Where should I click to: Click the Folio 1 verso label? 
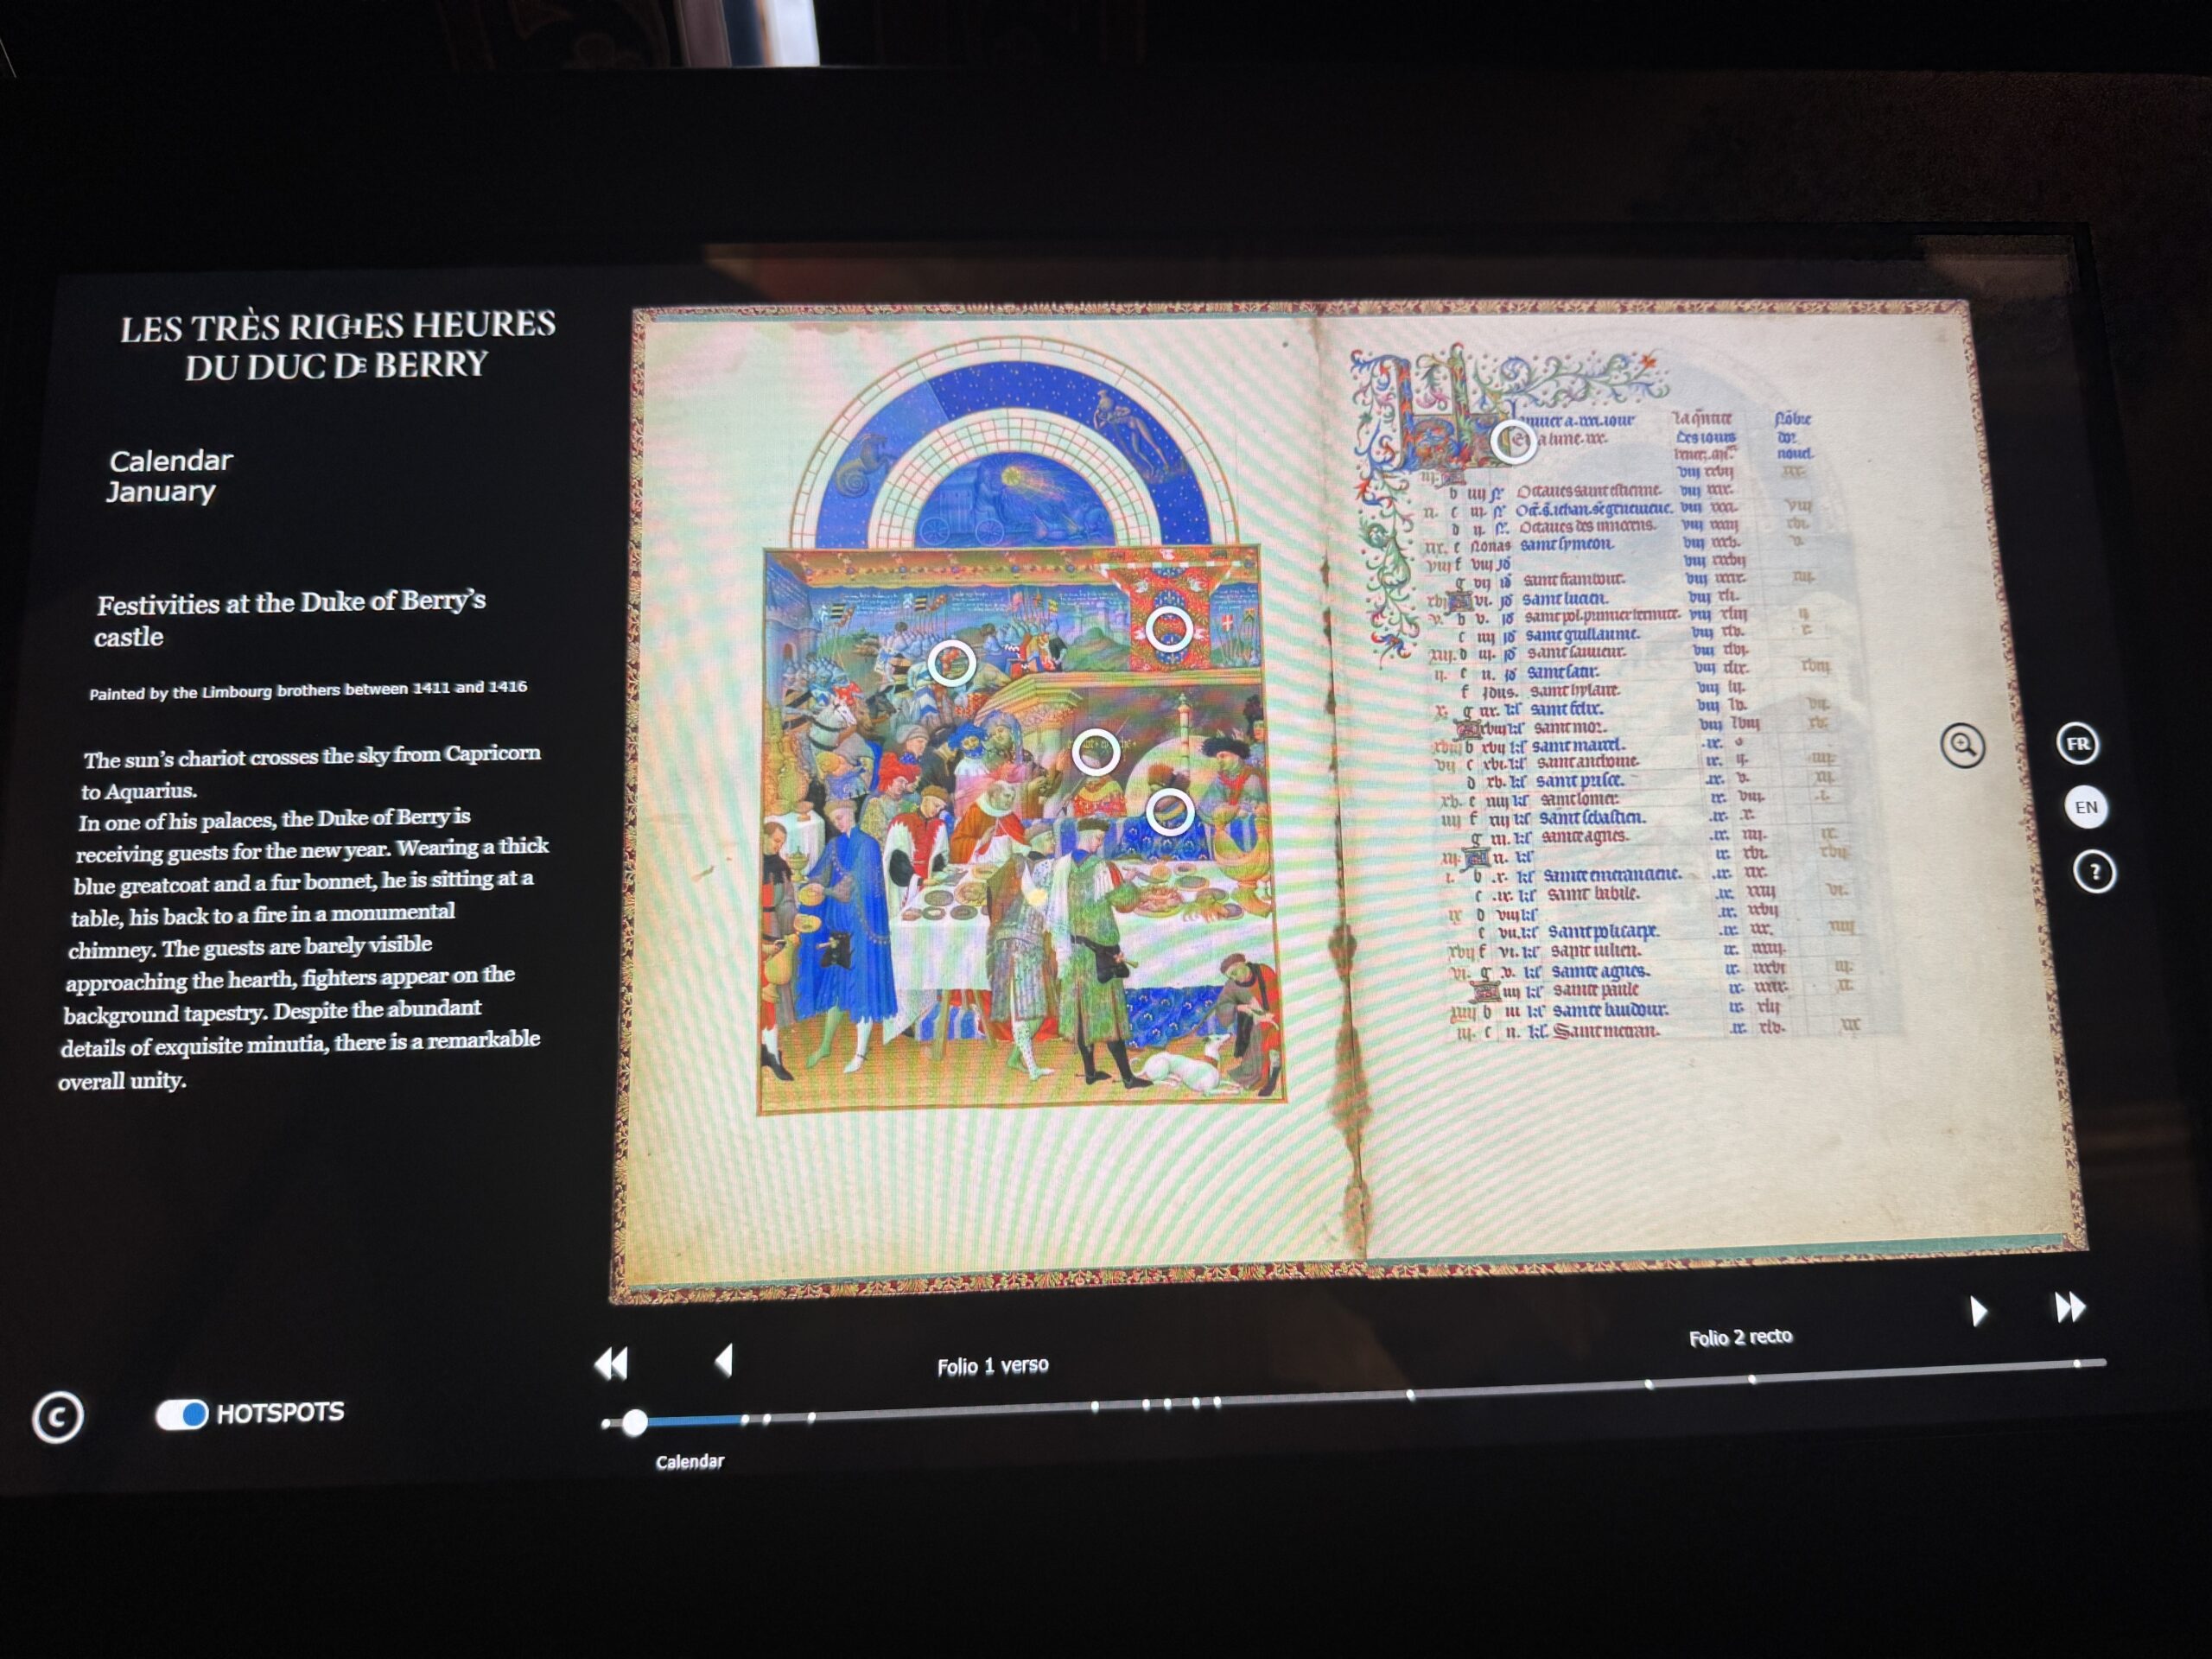pos(992,1366)
